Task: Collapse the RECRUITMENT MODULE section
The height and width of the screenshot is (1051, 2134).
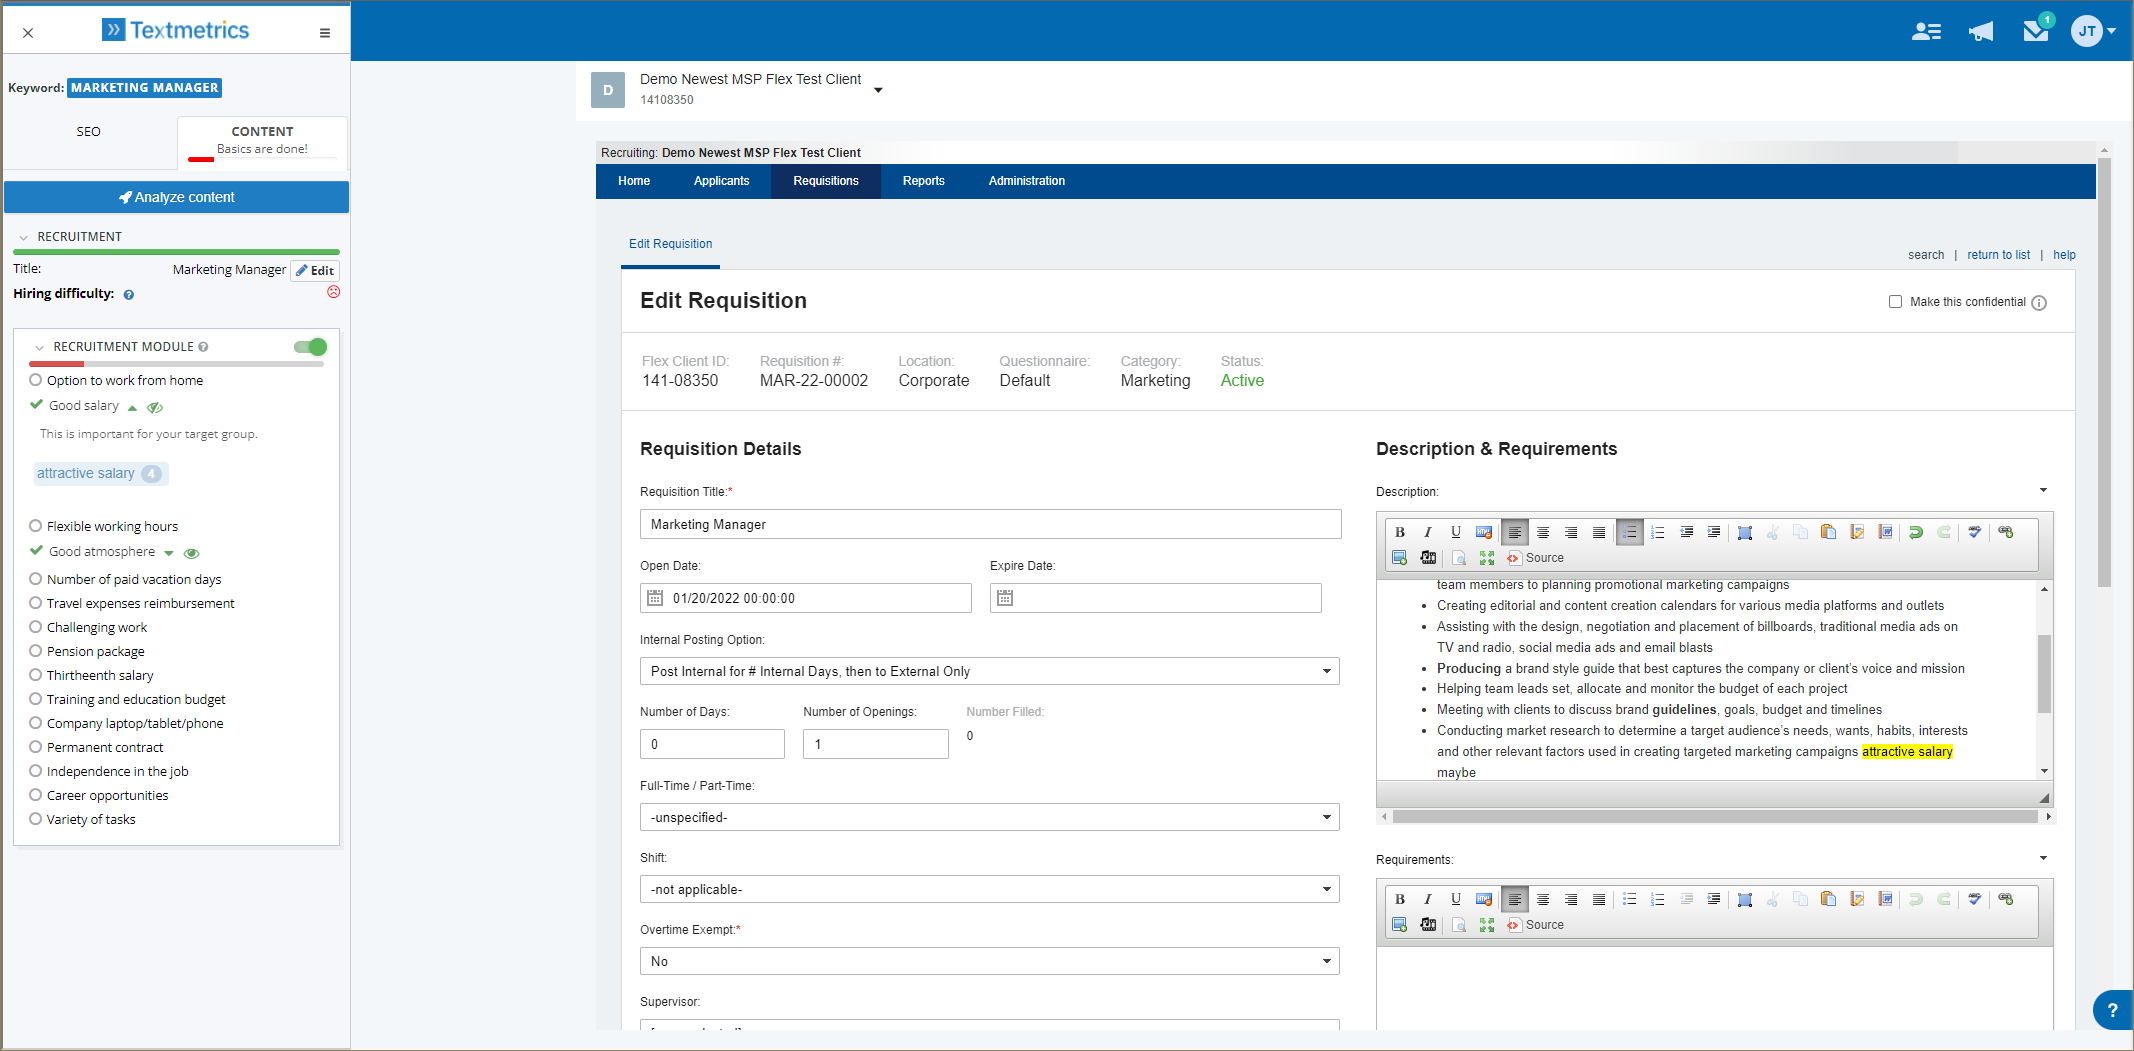Action: (x=39, y=348)
